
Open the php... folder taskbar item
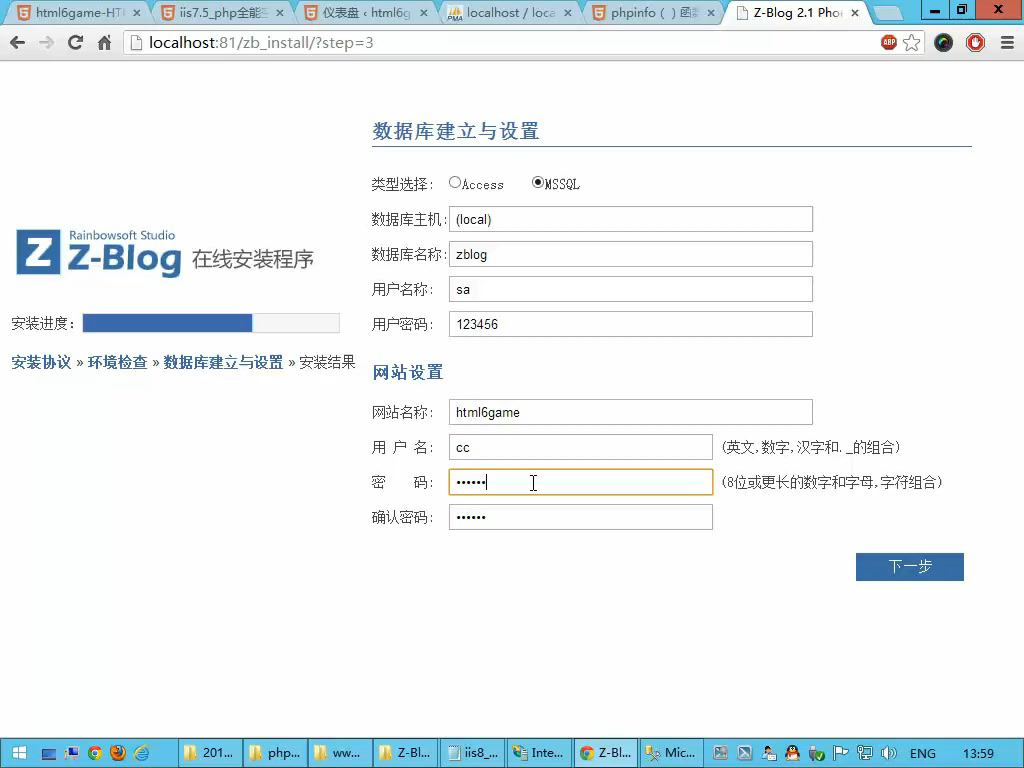click(x=276, y=753)
